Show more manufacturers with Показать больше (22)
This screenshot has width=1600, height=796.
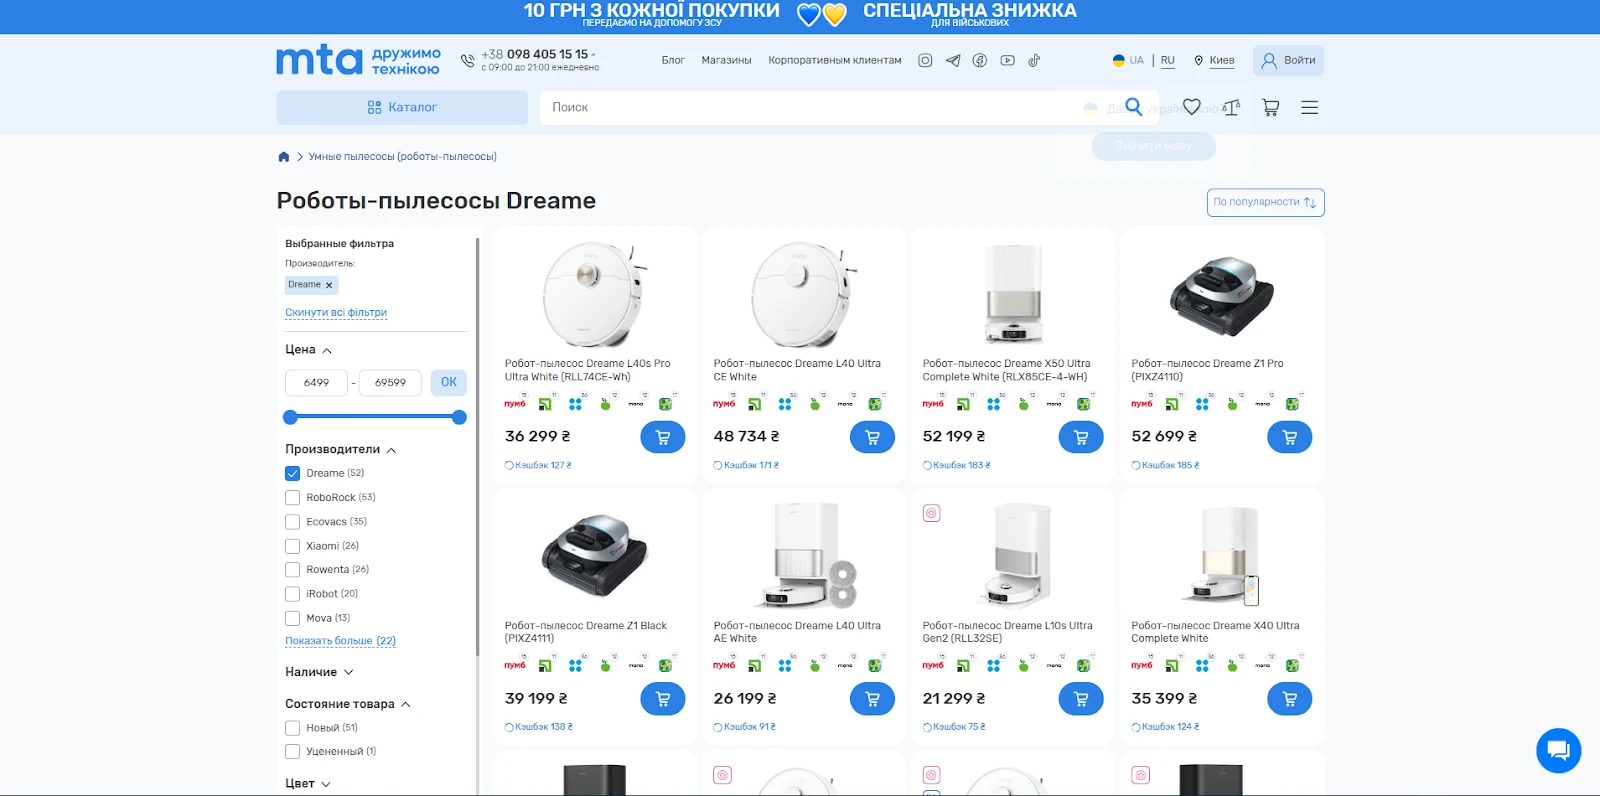[x=340, y=641]
